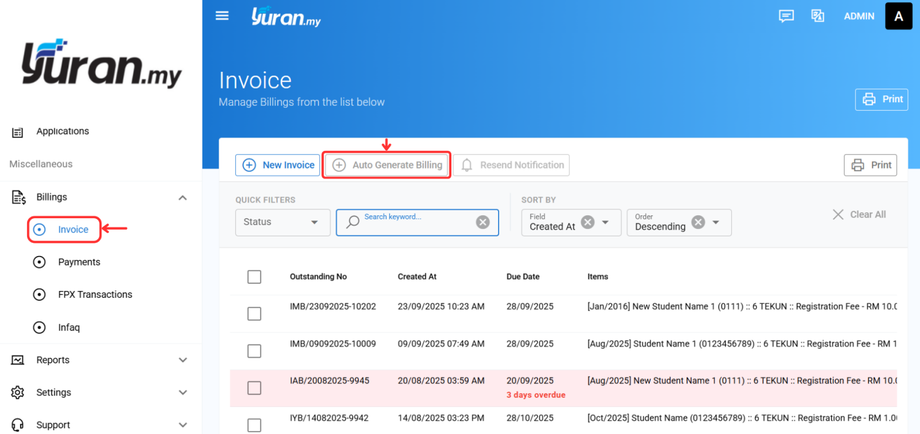Open the chat messages icon in header
Image resolution: width=920 pixels, height=434 pixels.
click(x=786, y=16)
